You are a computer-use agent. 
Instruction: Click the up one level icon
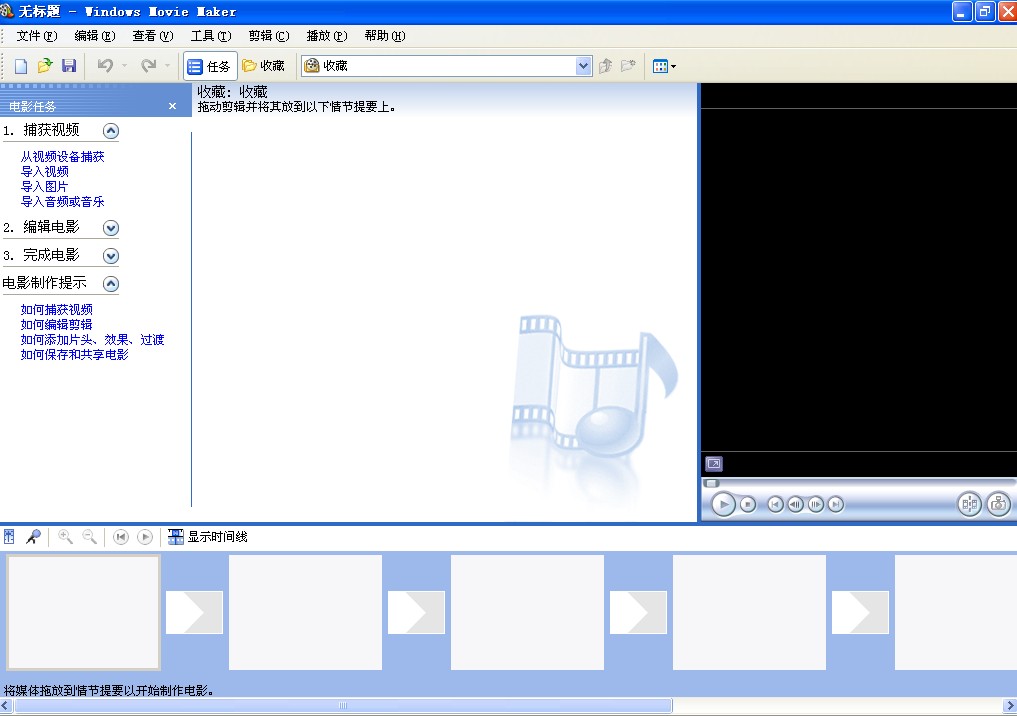pyautogui.click(x=605, y=66)
